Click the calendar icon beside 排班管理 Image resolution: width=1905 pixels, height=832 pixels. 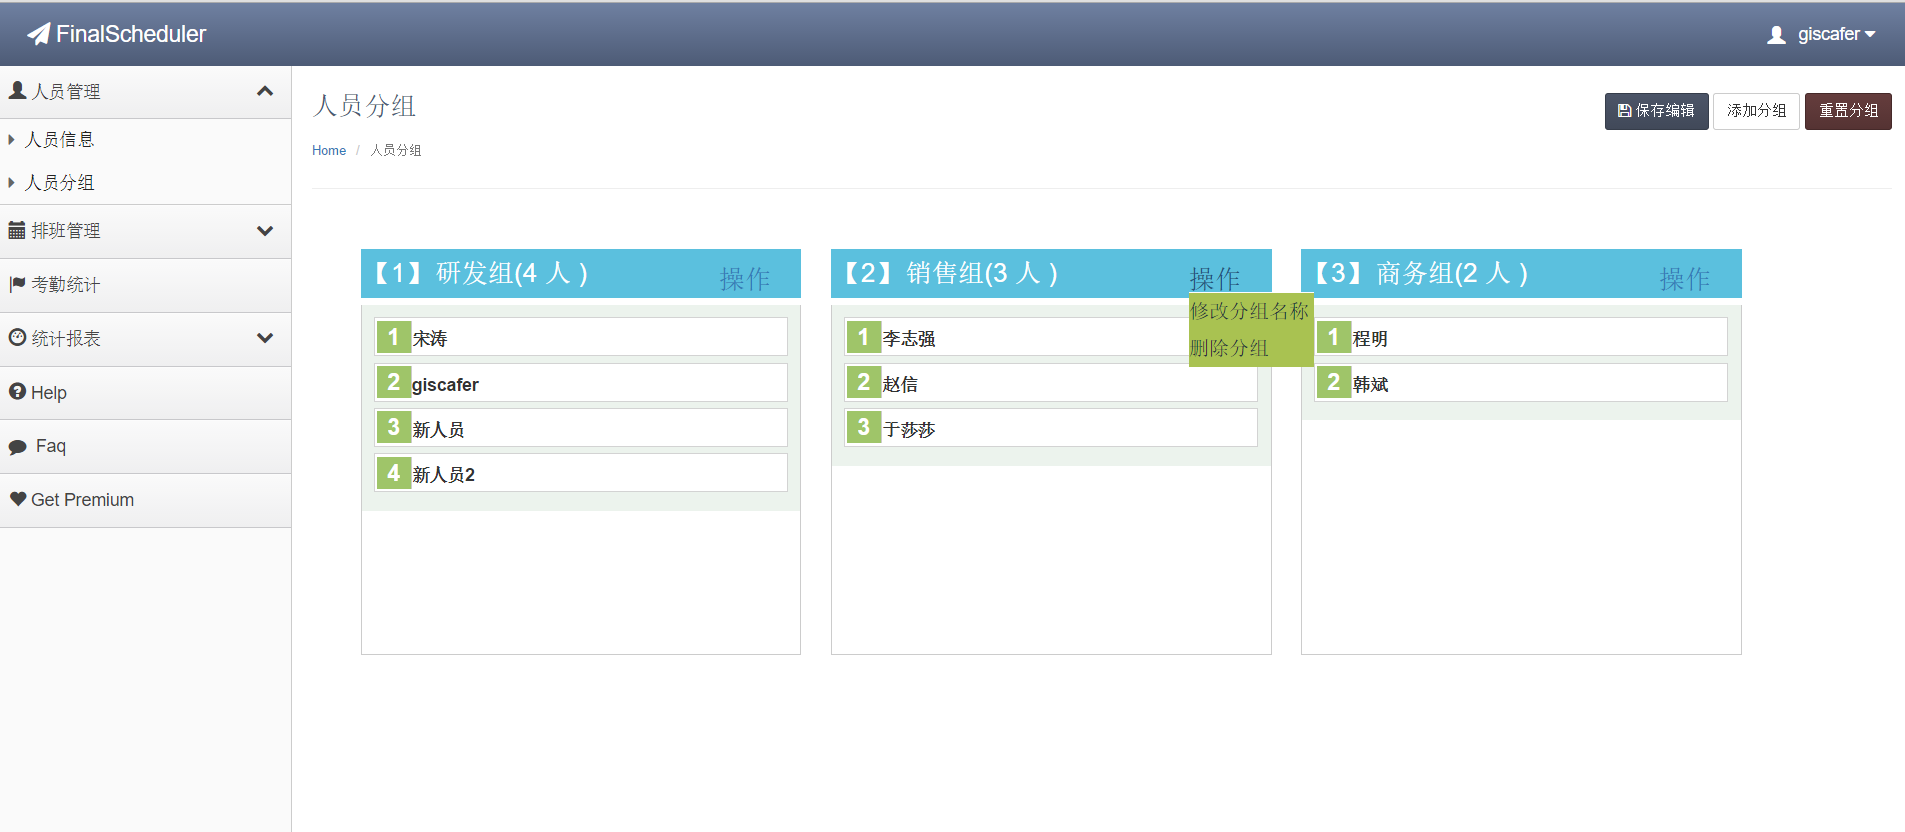(17, 230)
